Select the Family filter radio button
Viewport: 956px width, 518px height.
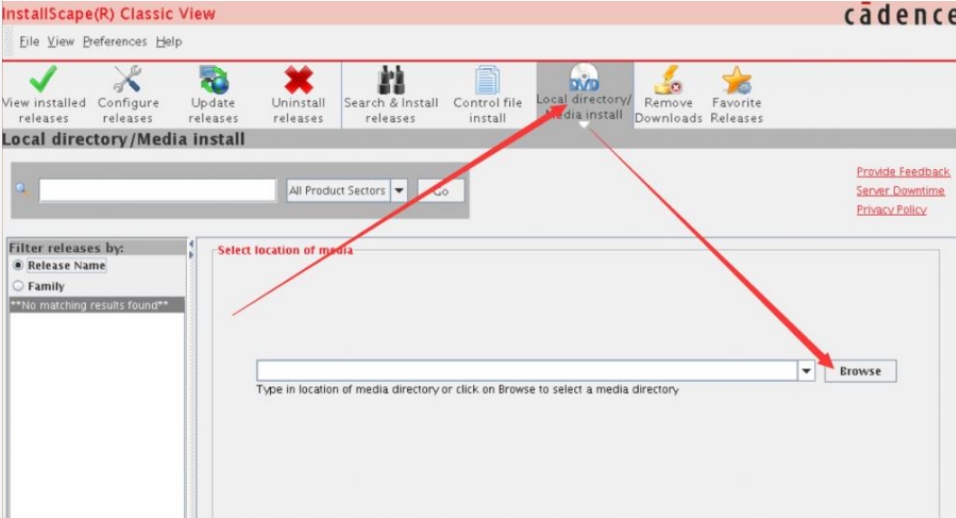[x=17, y=286]
